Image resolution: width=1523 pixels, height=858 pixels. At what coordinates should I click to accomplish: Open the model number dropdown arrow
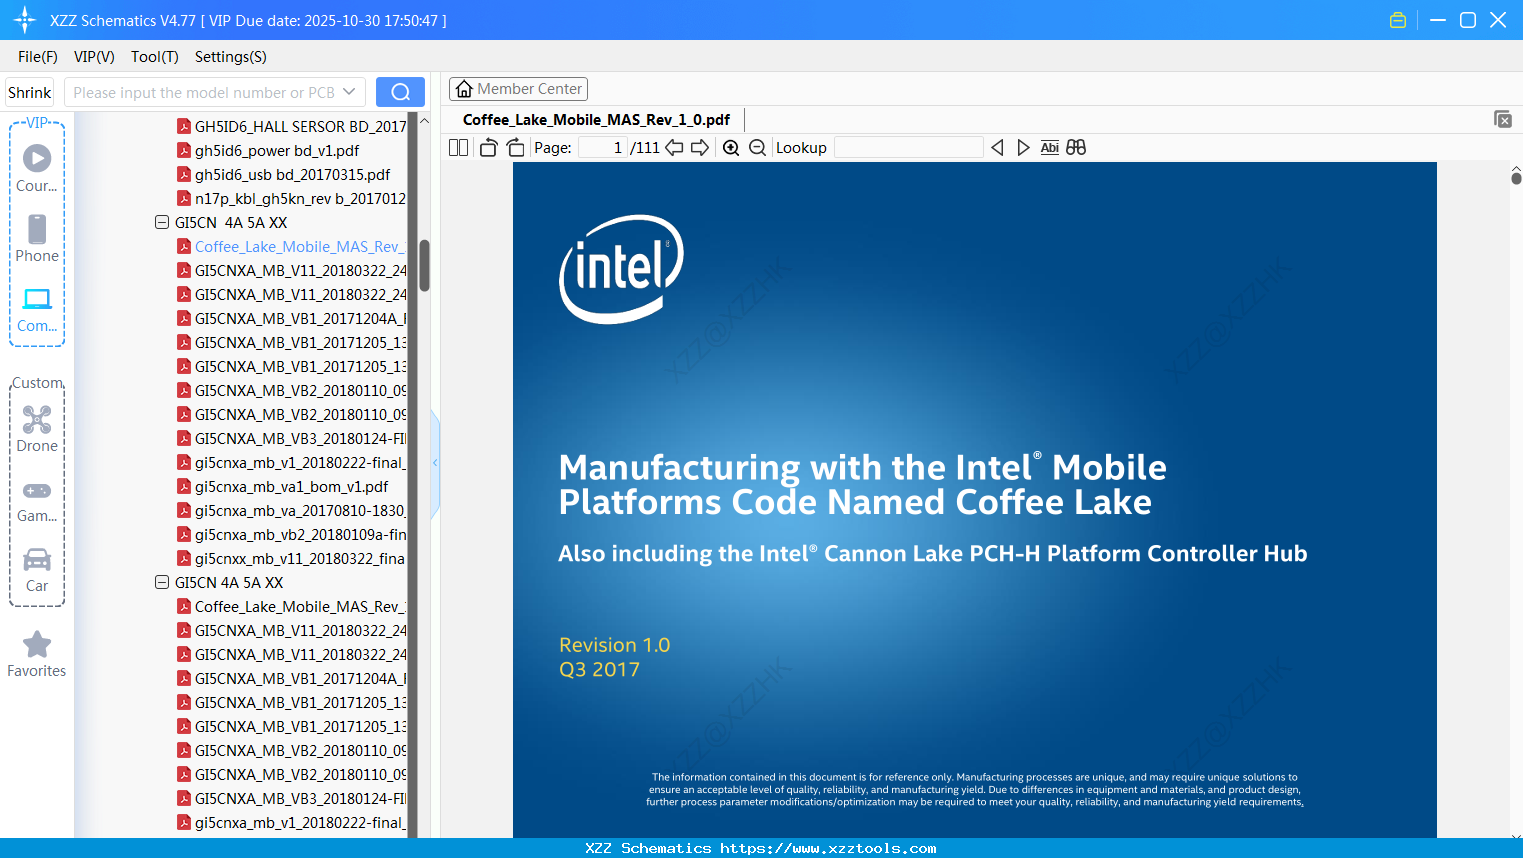[349, 92]
